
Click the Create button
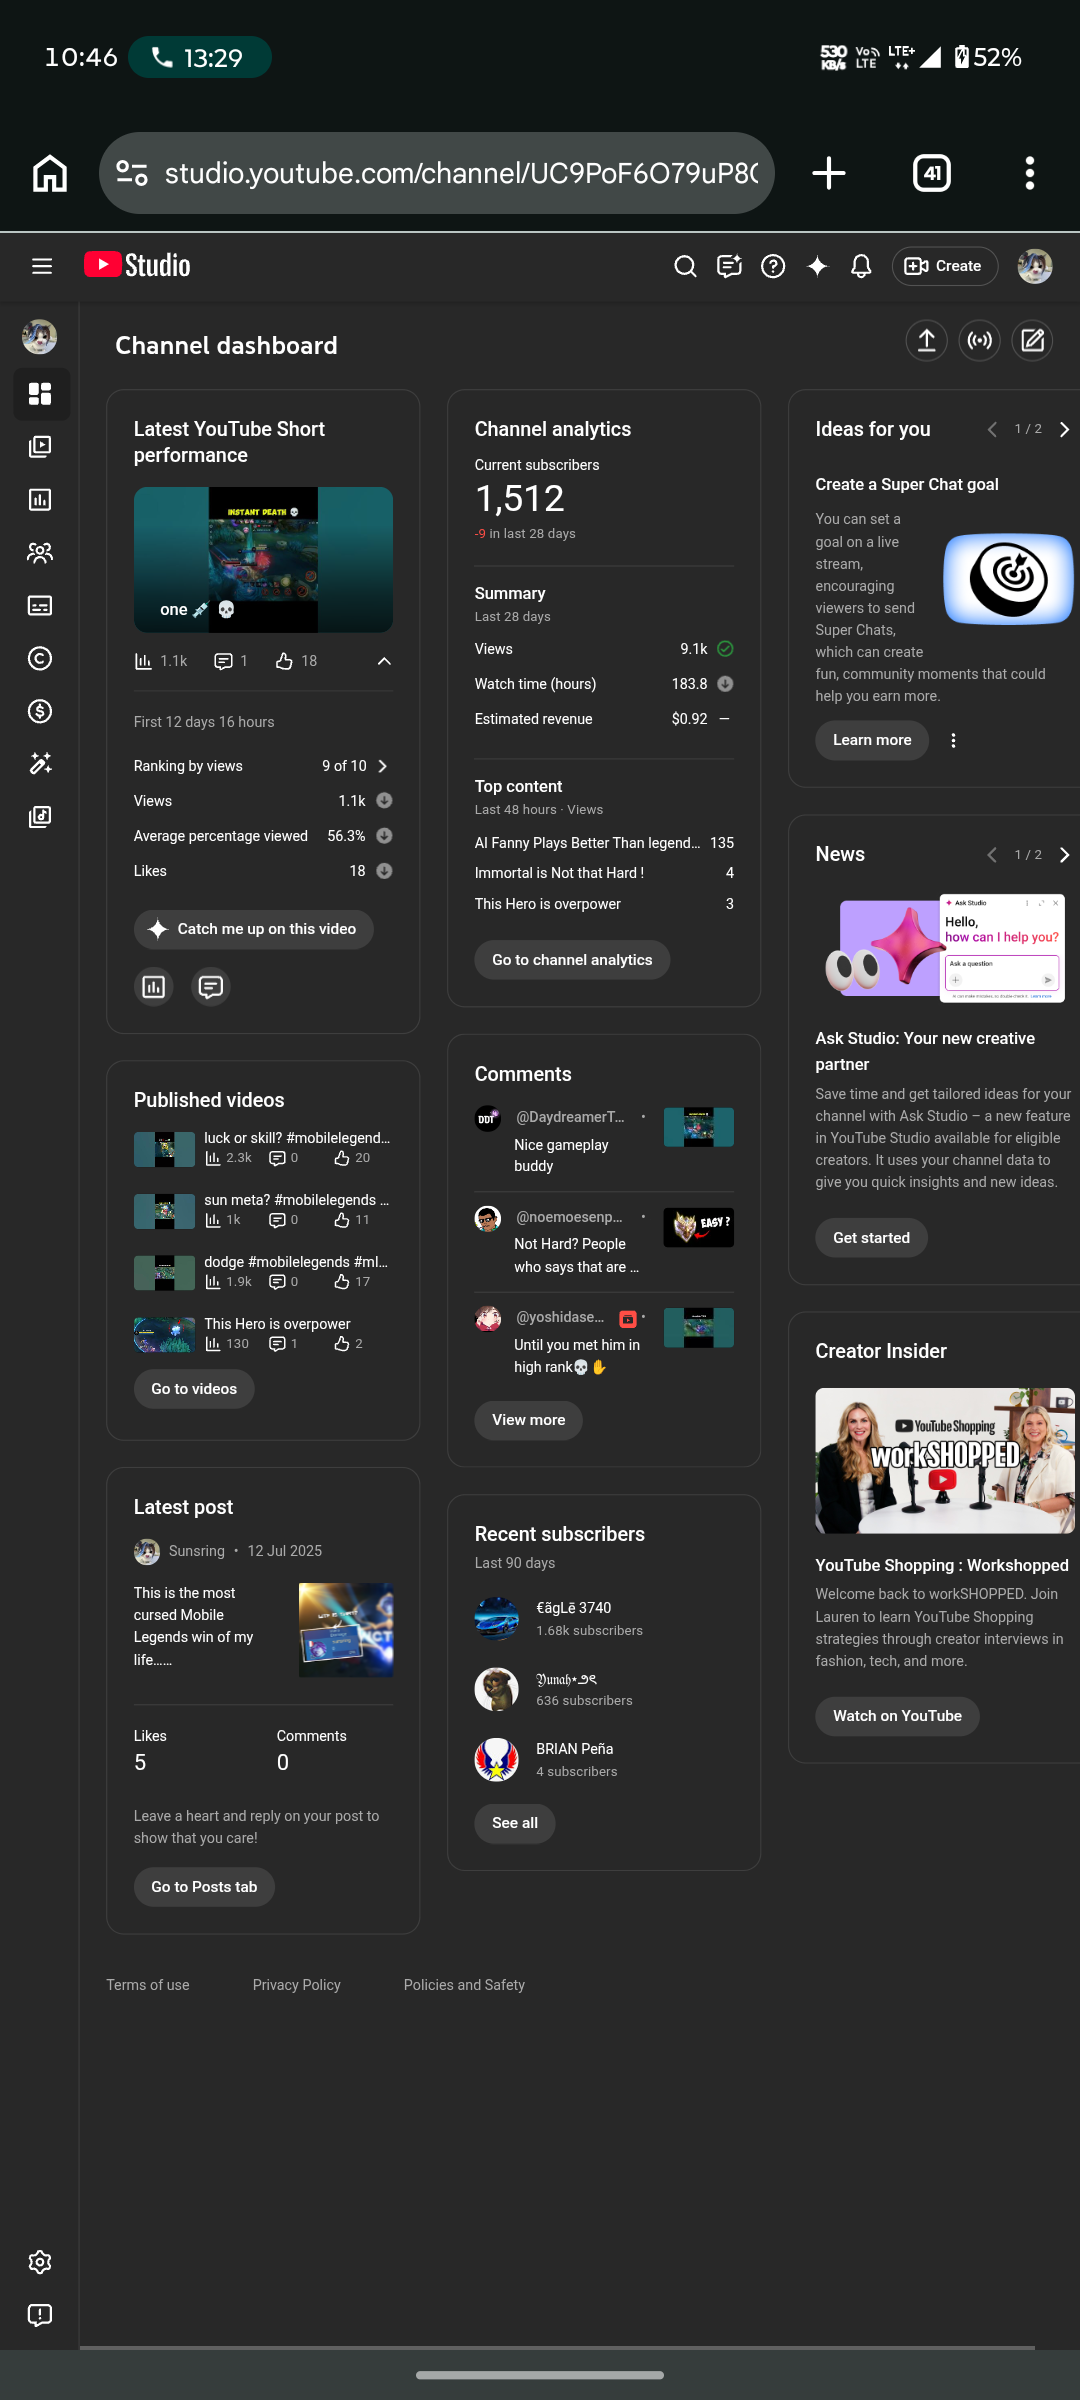click(x=944, y=266)
